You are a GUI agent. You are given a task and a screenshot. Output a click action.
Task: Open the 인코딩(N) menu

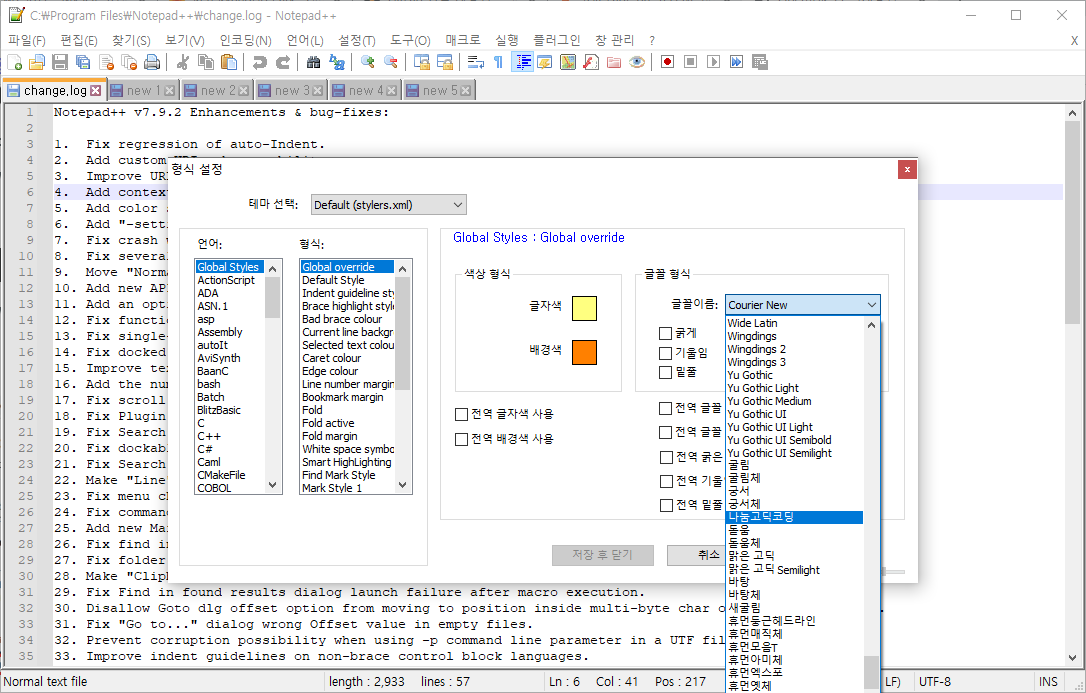tap(245, 41)
